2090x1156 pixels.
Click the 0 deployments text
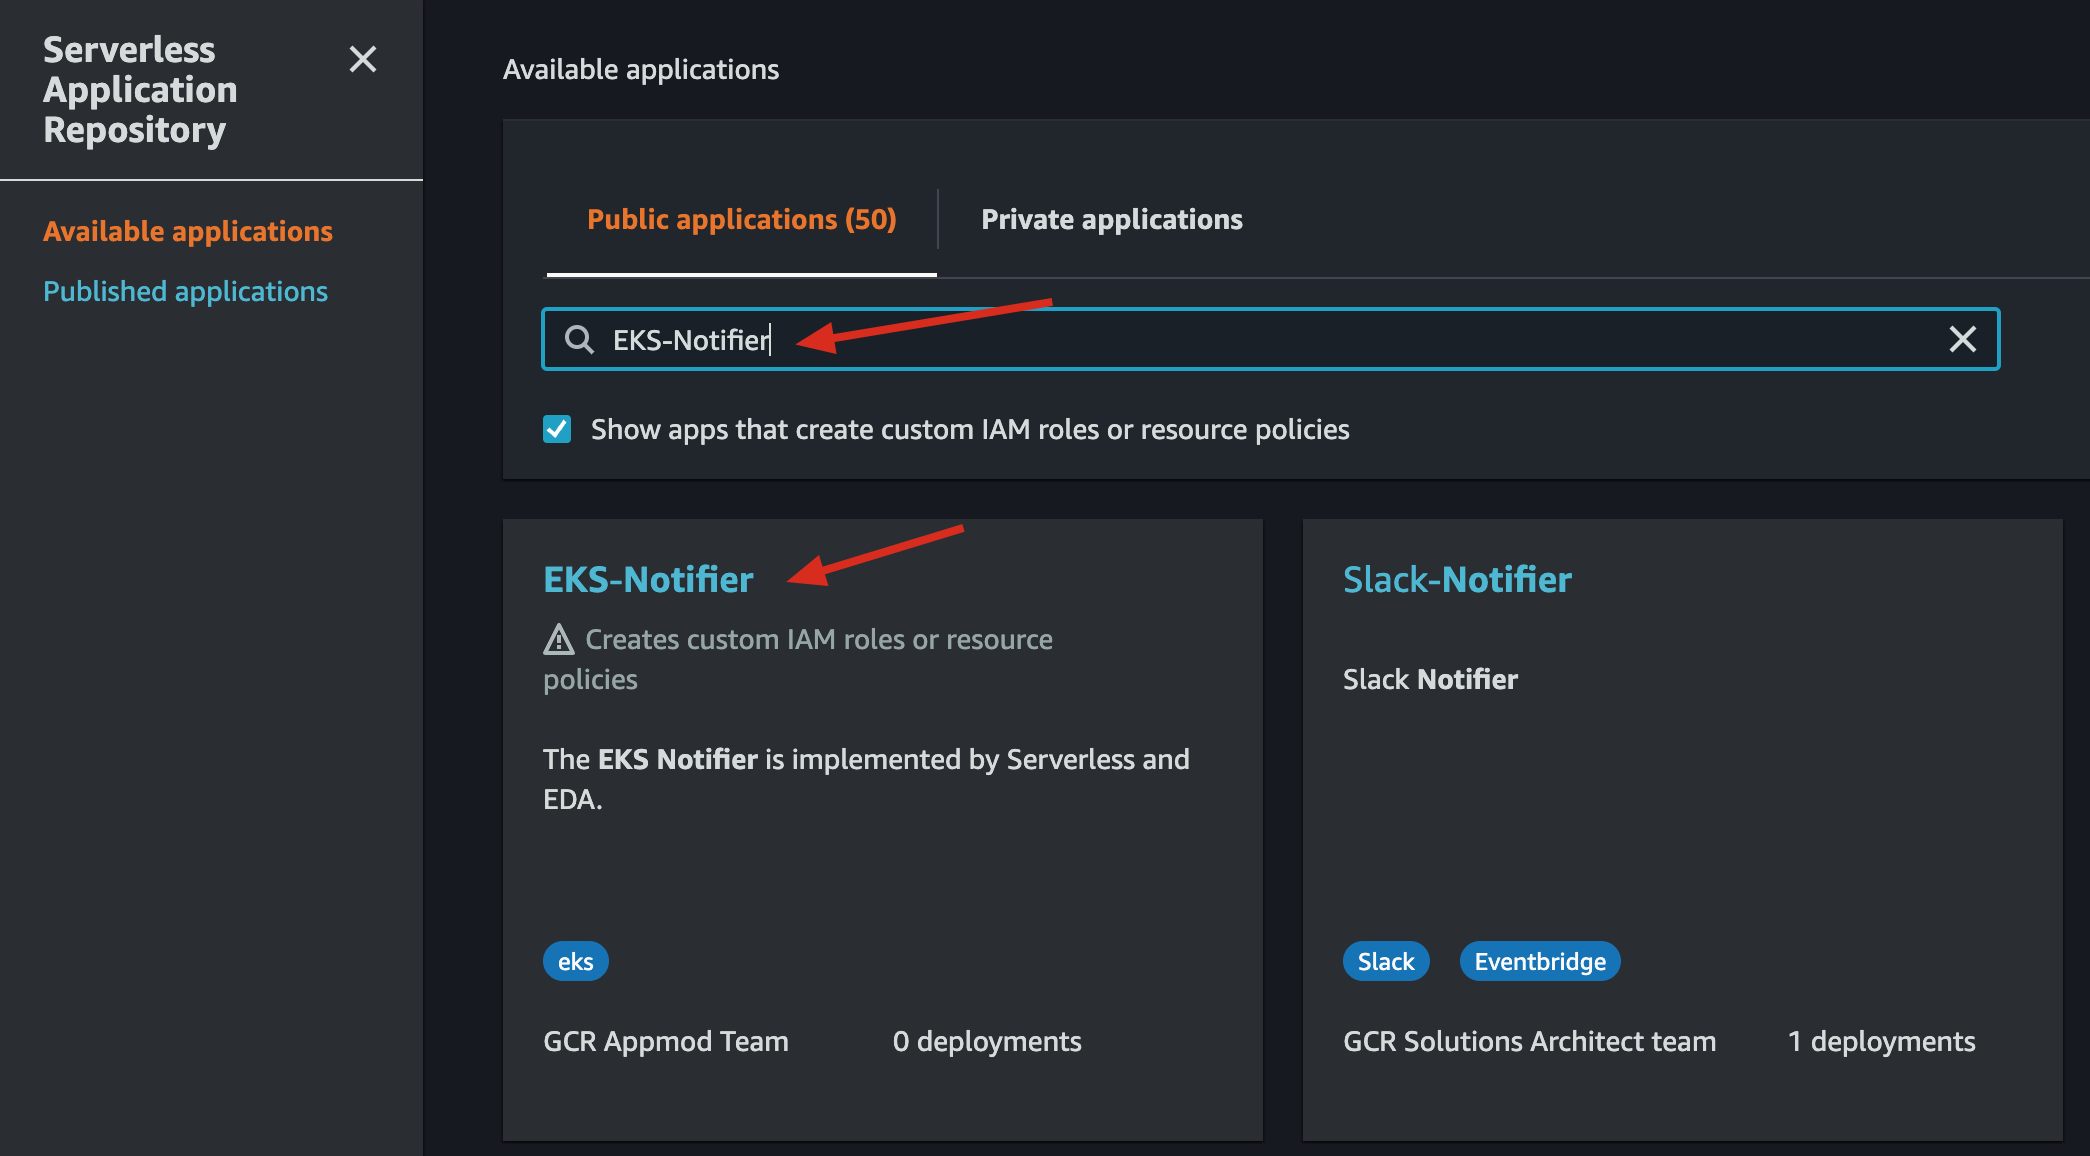(987, 1041)
